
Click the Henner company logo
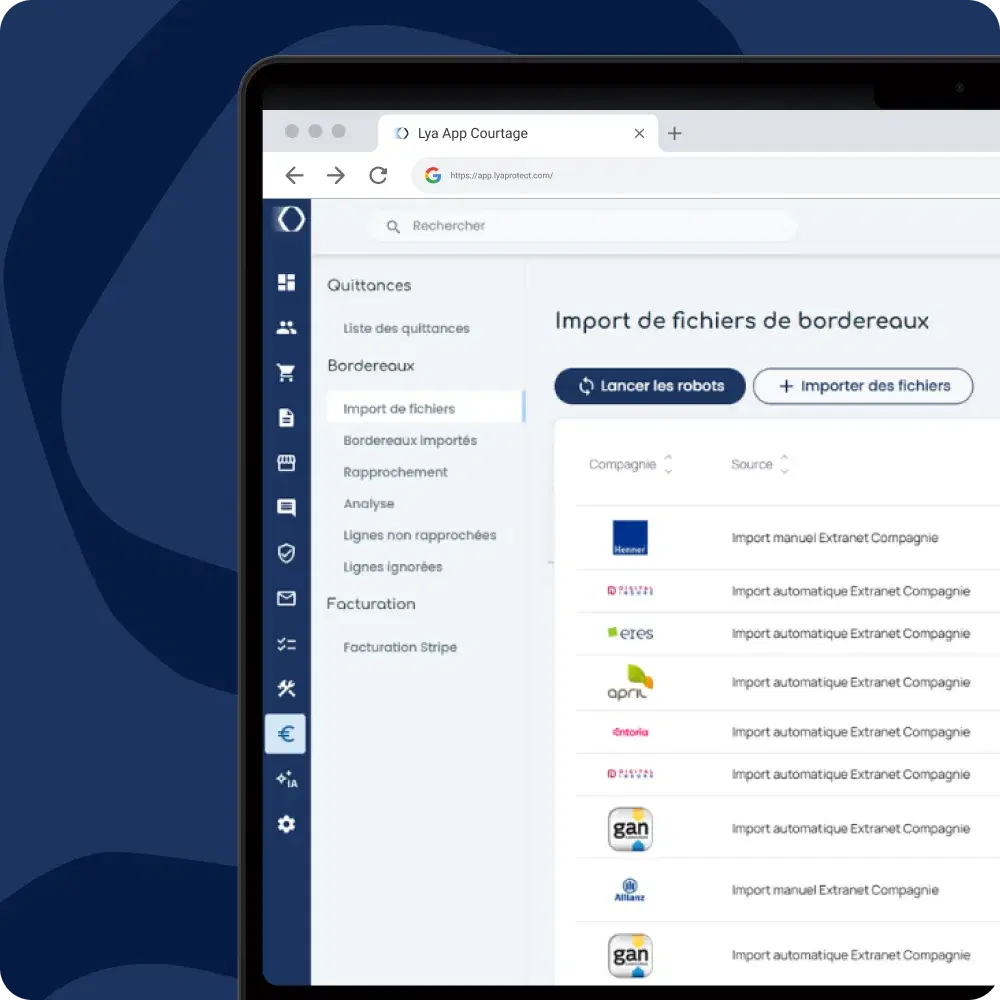click(629, 538)
